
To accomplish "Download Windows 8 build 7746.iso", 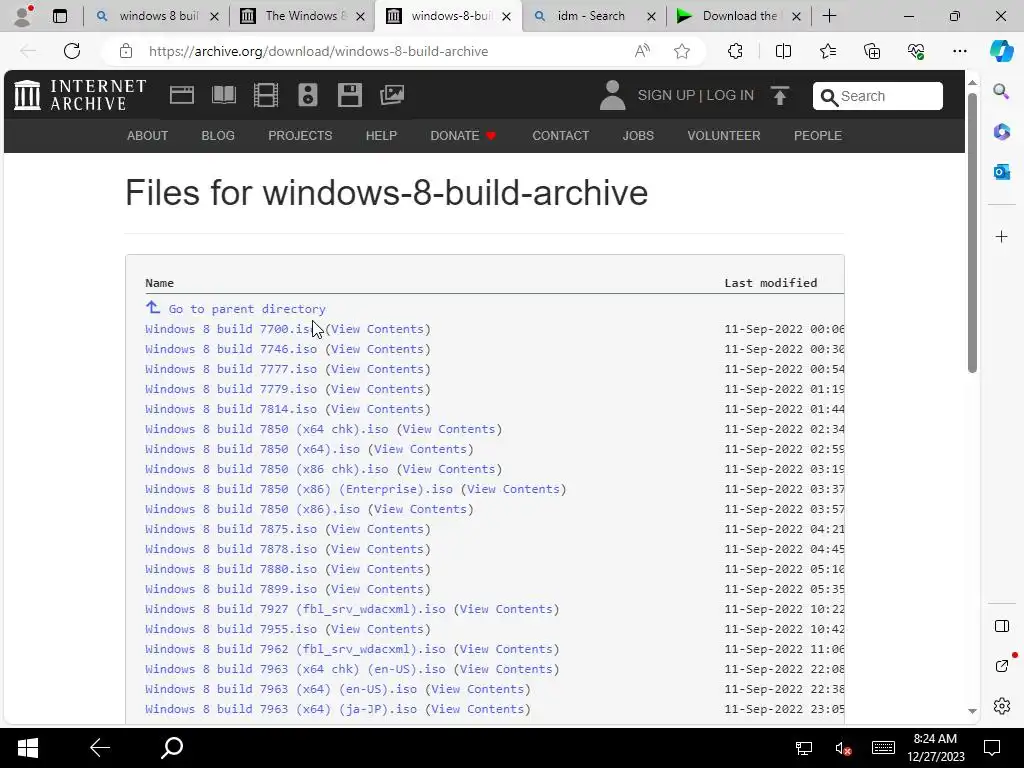I will pos(231,349).
